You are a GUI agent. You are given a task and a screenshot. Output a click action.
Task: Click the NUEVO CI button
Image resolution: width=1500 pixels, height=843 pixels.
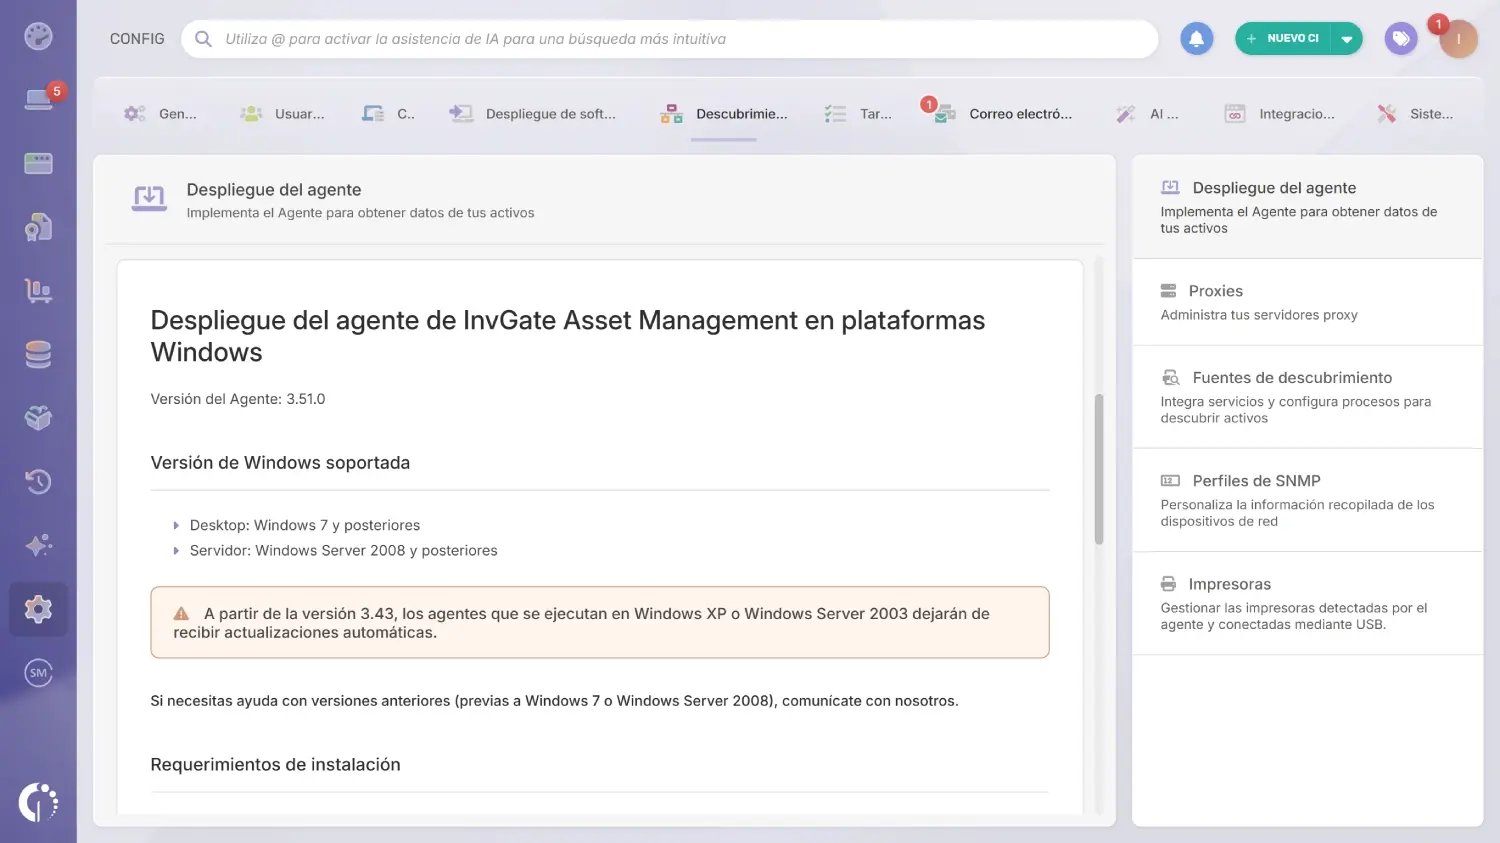click(1284, 39)
